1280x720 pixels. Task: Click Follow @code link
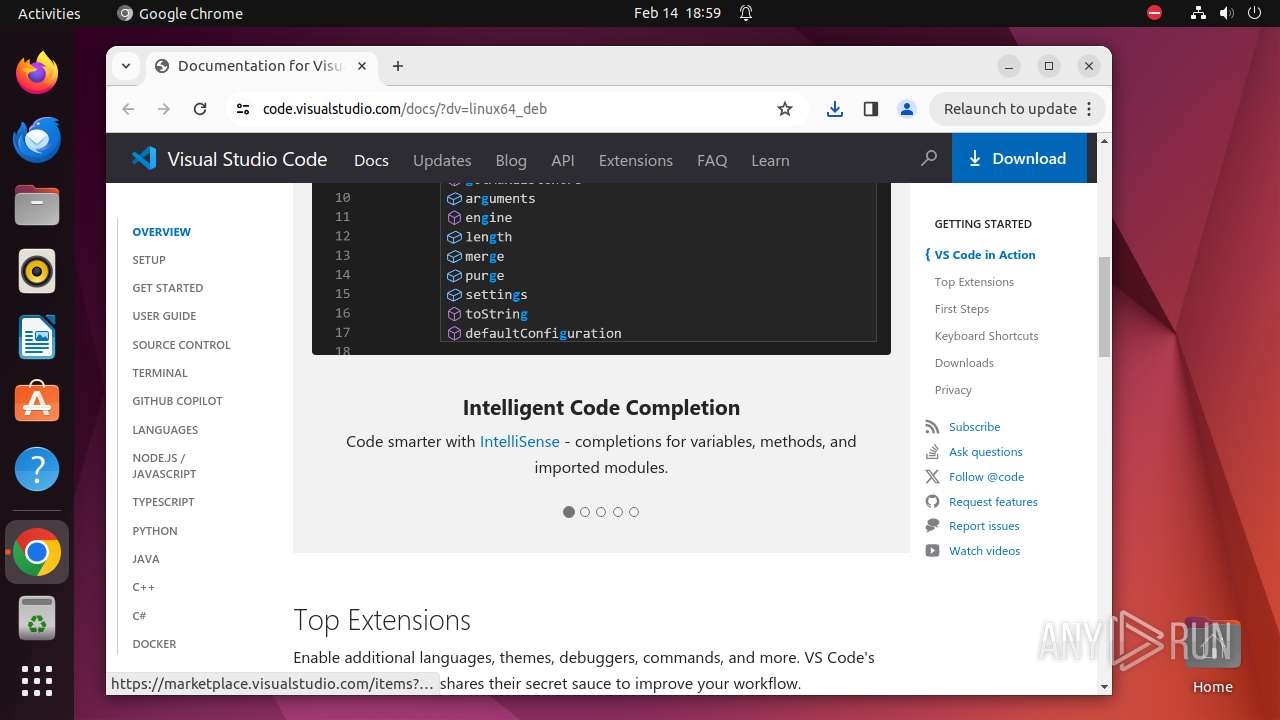pos(975,477)
